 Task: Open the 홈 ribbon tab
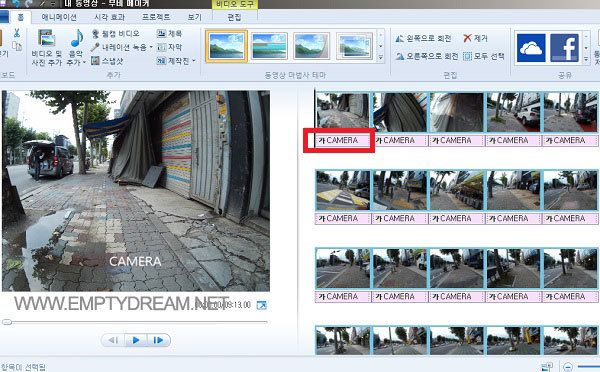pyautogui.click(x=21, y=17)
